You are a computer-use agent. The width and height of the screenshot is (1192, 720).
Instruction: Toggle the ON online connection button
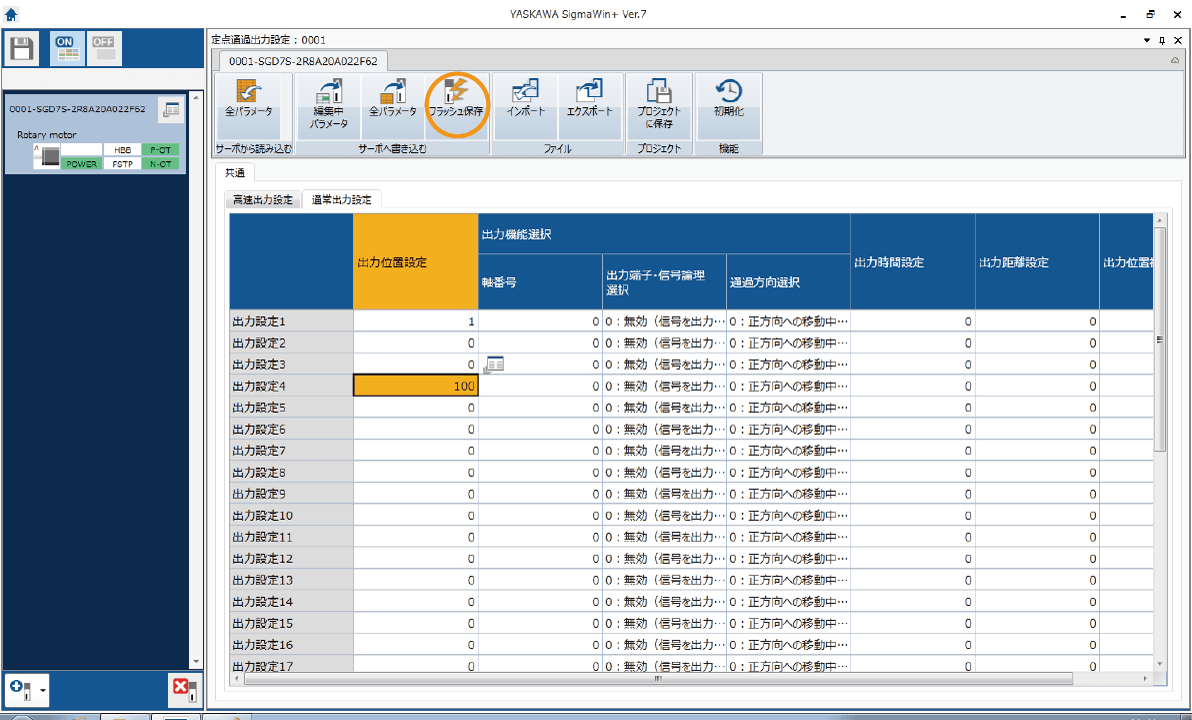click(66, 48)
